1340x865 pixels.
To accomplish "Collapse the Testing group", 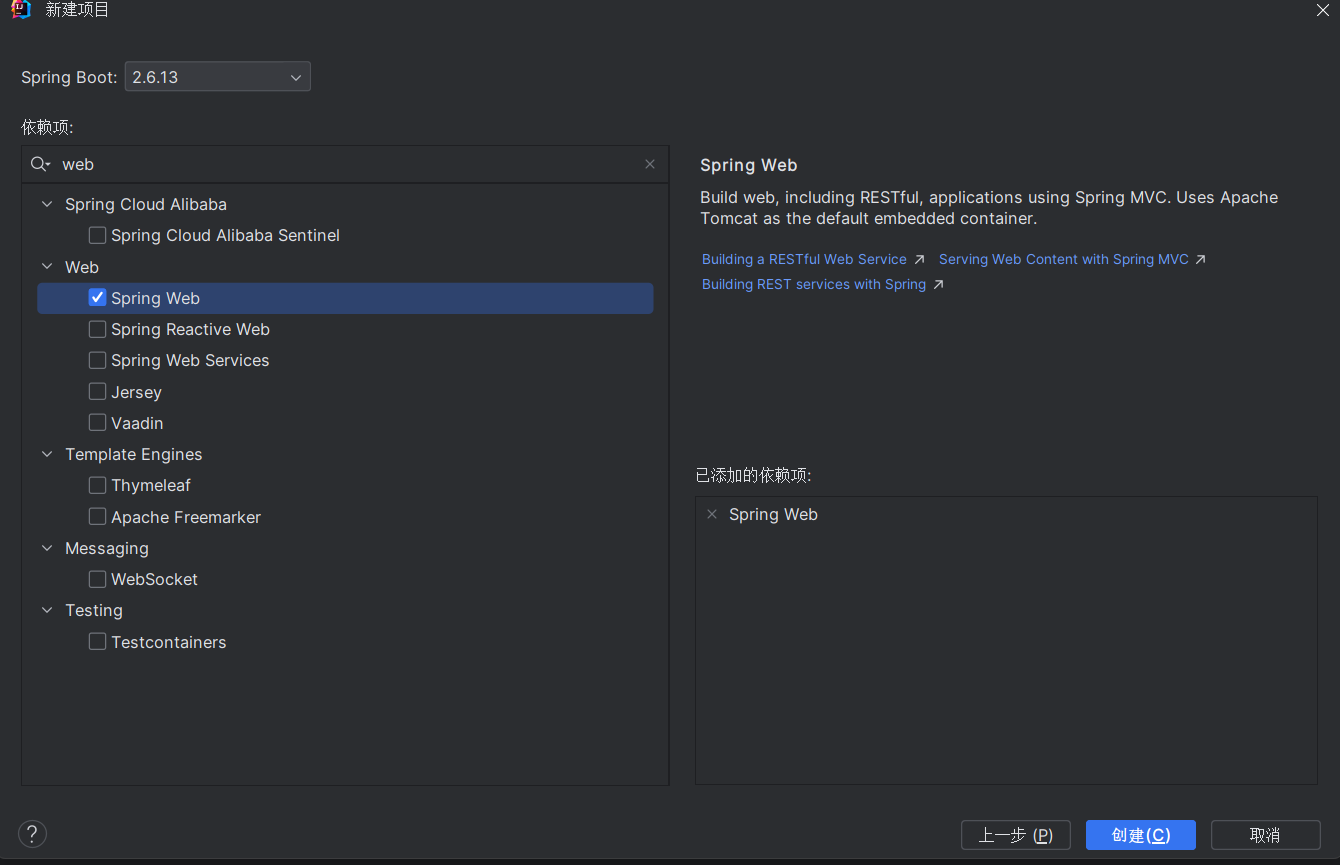I will pos(47,610).
